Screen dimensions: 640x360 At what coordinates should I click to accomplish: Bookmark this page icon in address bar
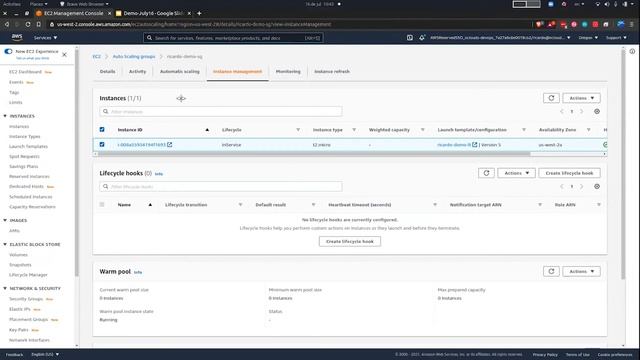(x=39, y=24)
